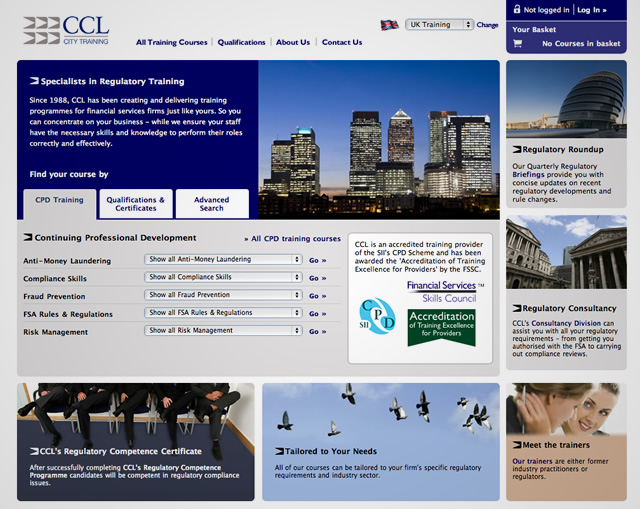Click the flying pigeons image
The image size is (640, 509).
[381, 410]
